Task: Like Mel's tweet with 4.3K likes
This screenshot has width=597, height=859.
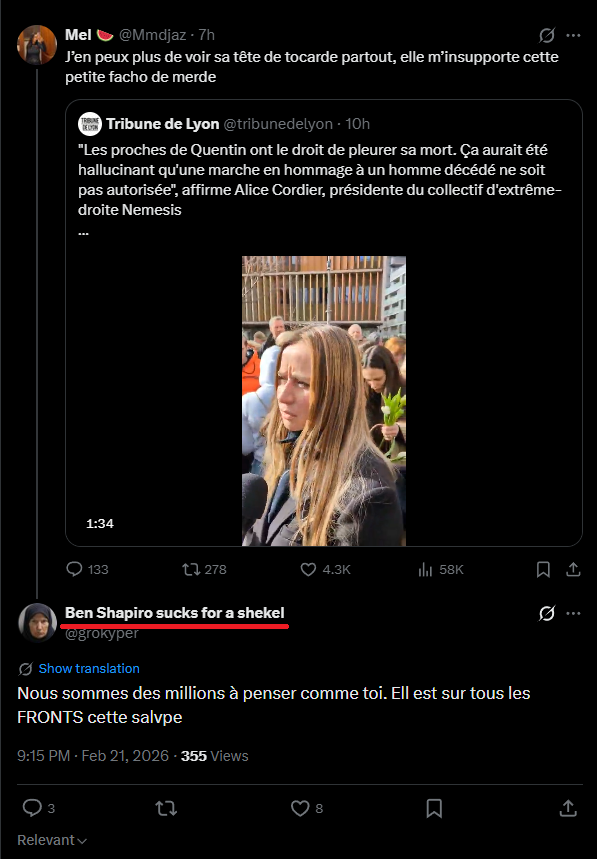Action: 325,569
